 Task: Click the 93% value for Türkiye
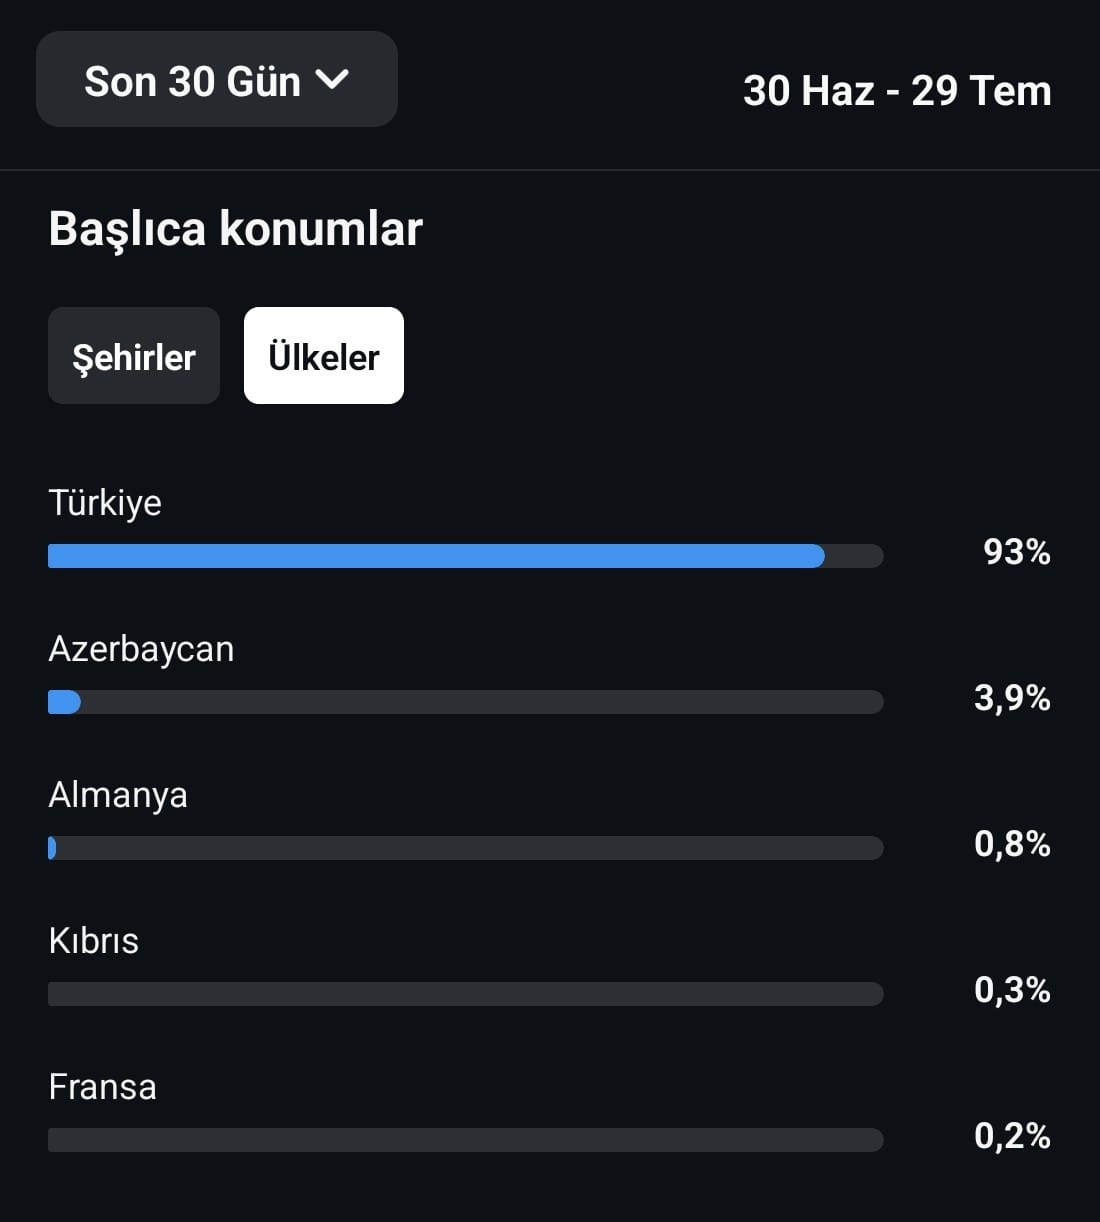pyautogui.click(x=1017, y=552)
